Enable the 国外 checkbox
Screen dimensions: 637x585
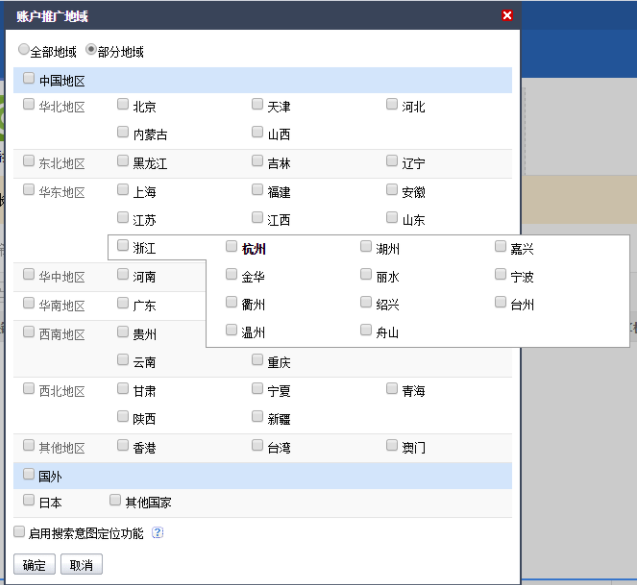[x=29, y=475]
